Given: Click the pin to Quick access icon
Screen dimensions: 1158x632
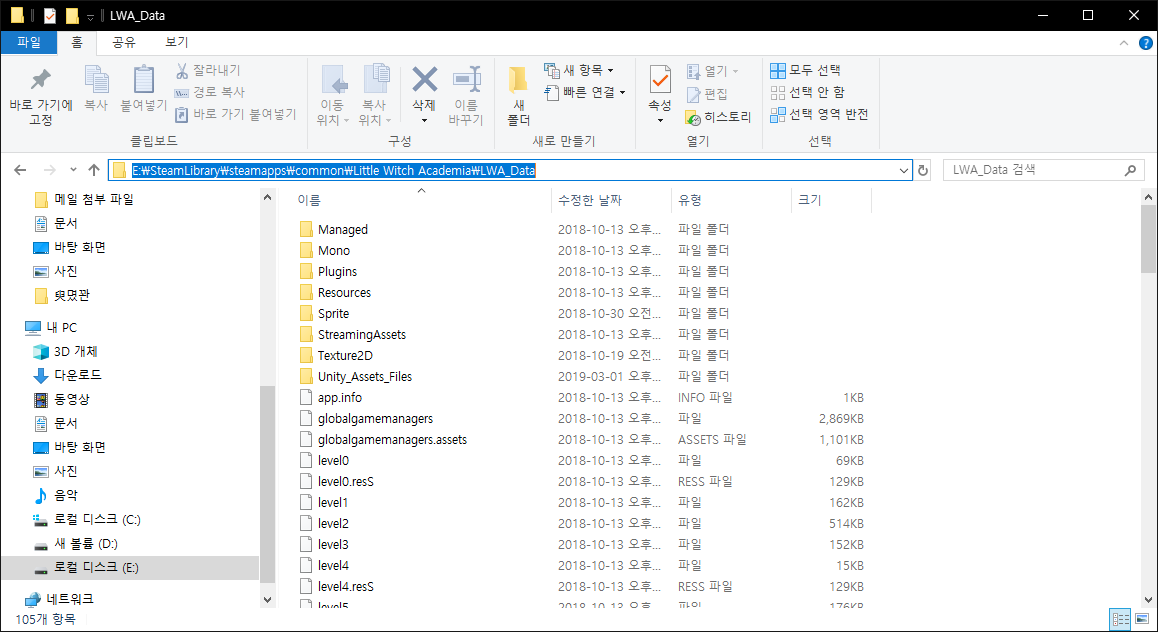Looking at the screenshot, I should pos(40,80).
